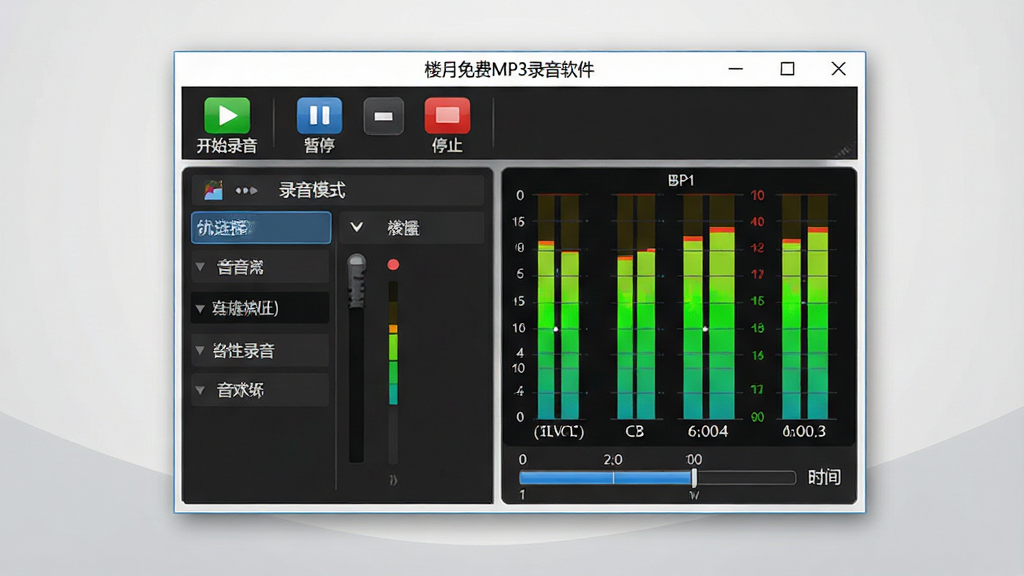Click the small vertical level meter beside the microphone
The image size is (1024, 576).
coord(393,372)
